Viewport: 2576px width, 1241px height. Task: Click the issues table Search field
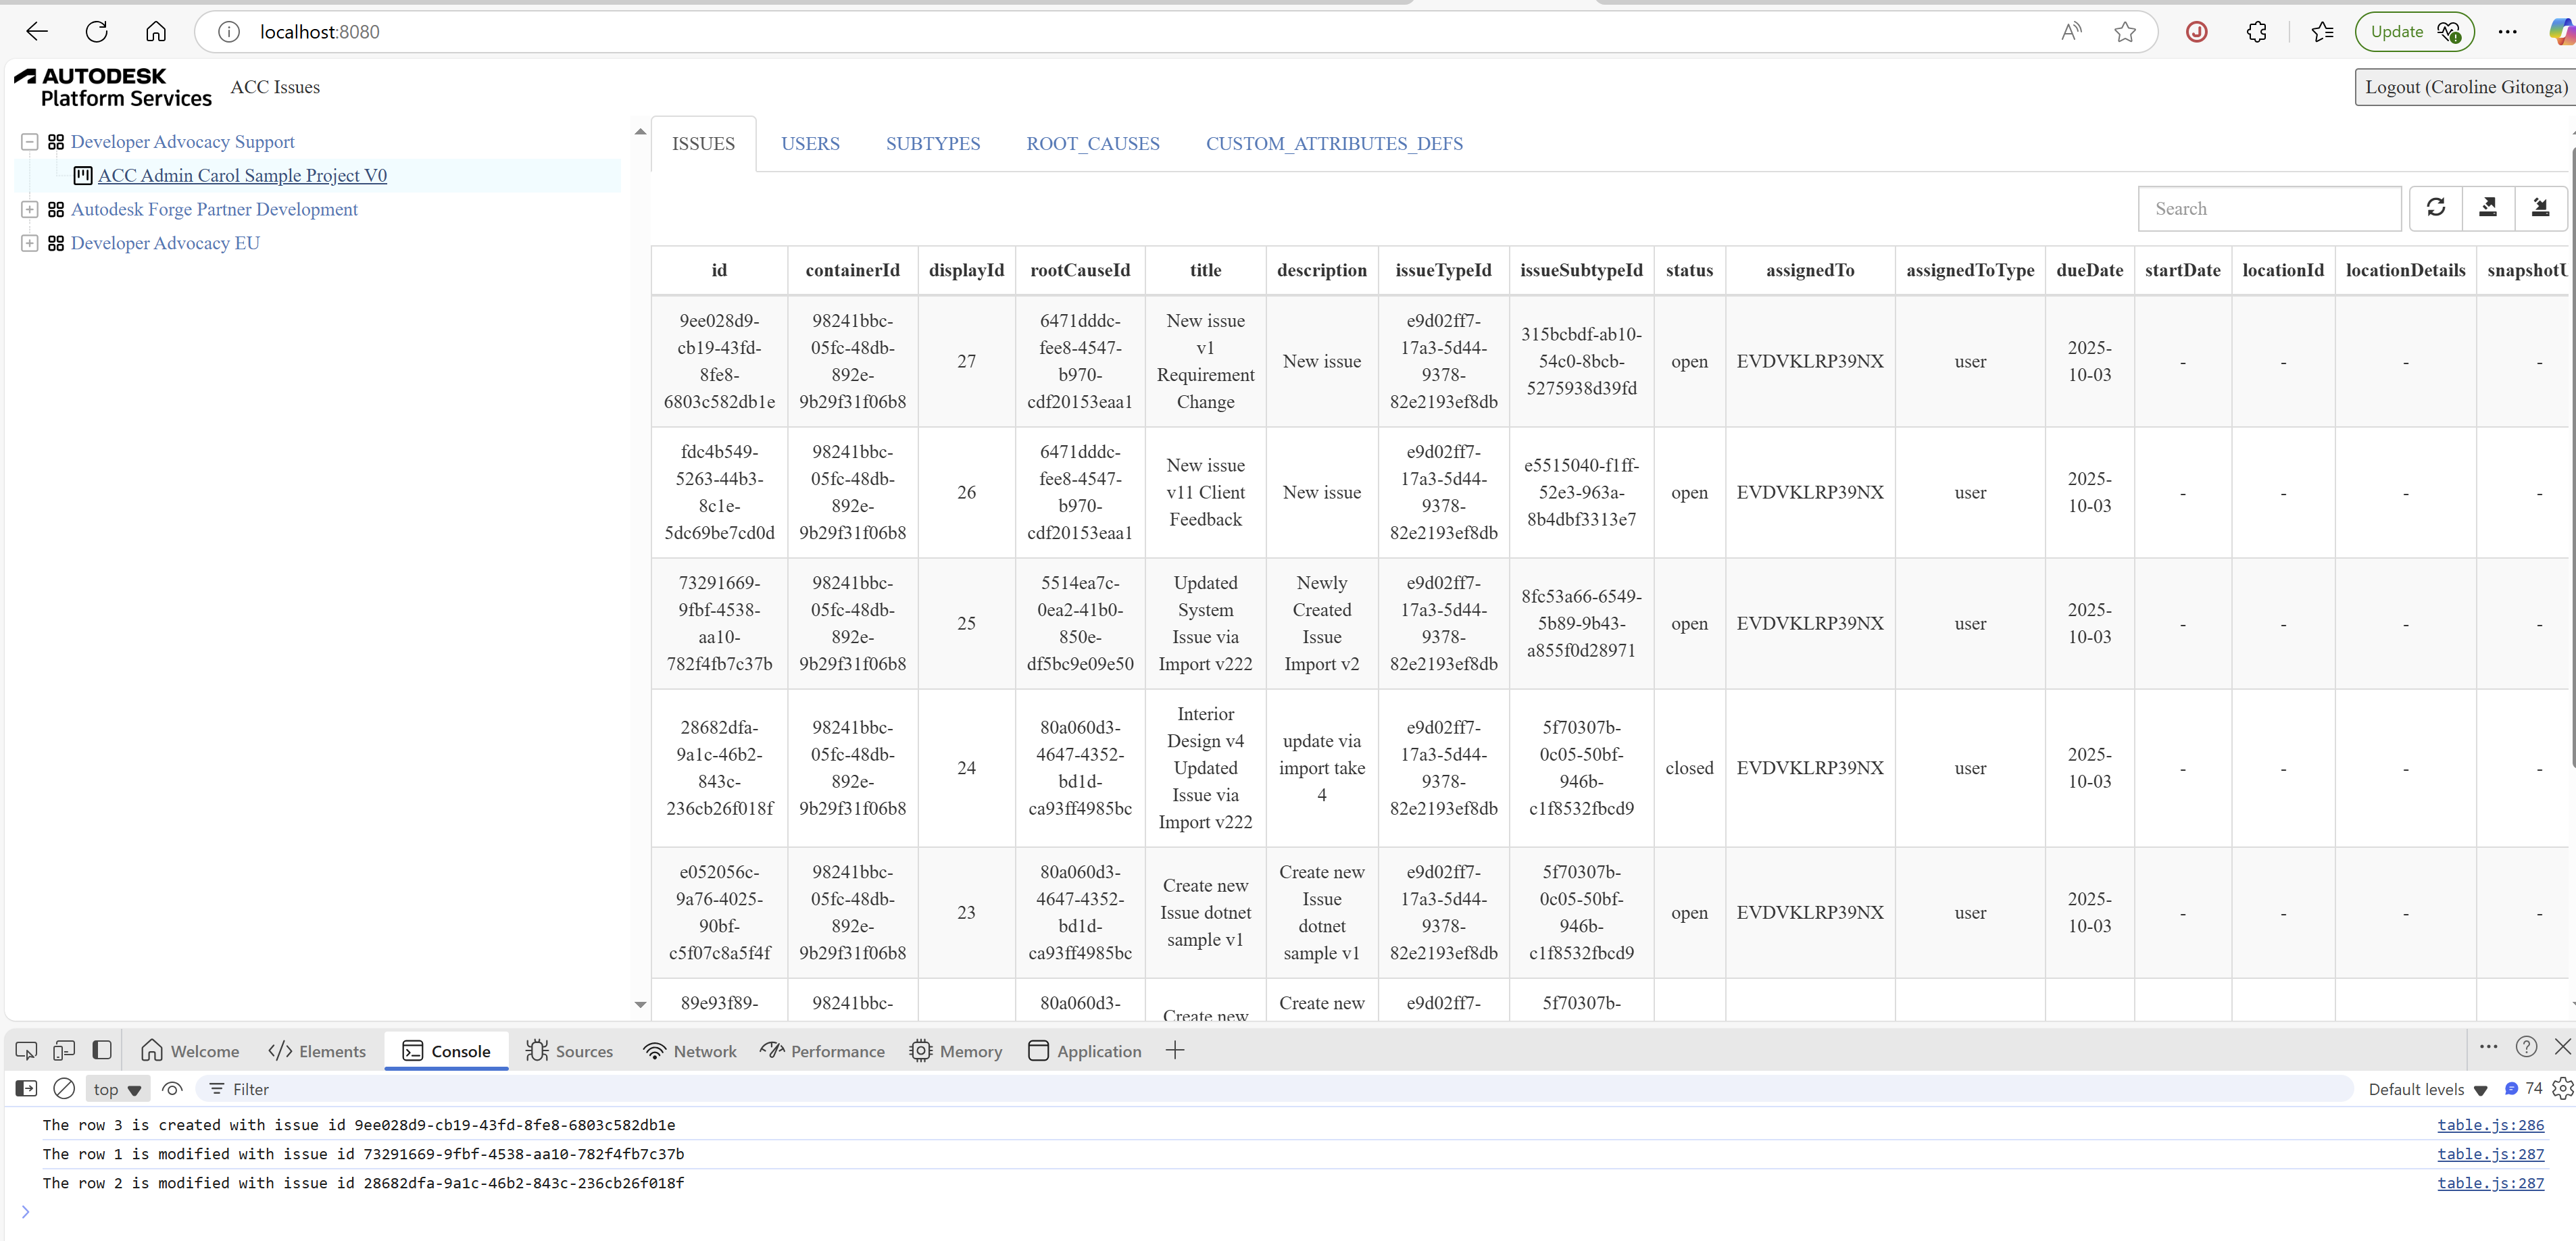pos(2268,208)
